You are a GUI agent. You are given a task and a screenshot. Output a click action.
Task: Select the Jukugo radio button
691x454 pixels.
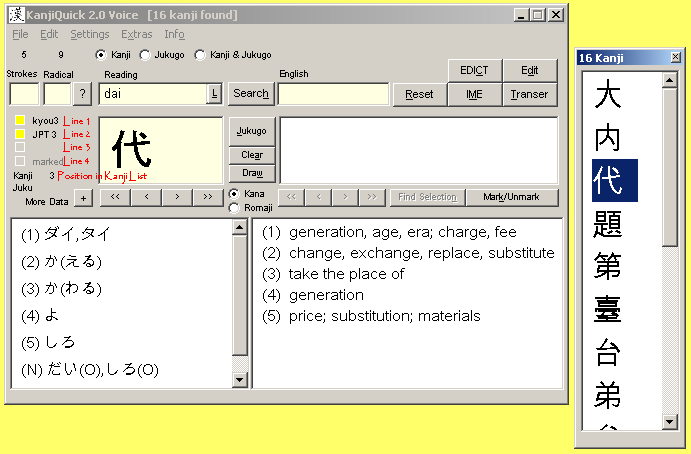click(145, 55)
